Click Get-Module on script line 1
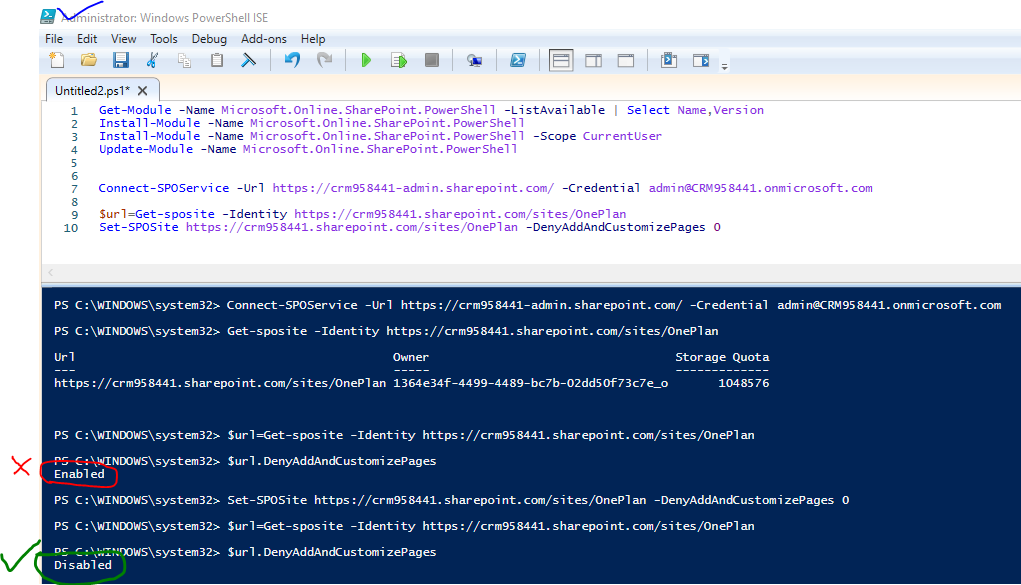 135,110
